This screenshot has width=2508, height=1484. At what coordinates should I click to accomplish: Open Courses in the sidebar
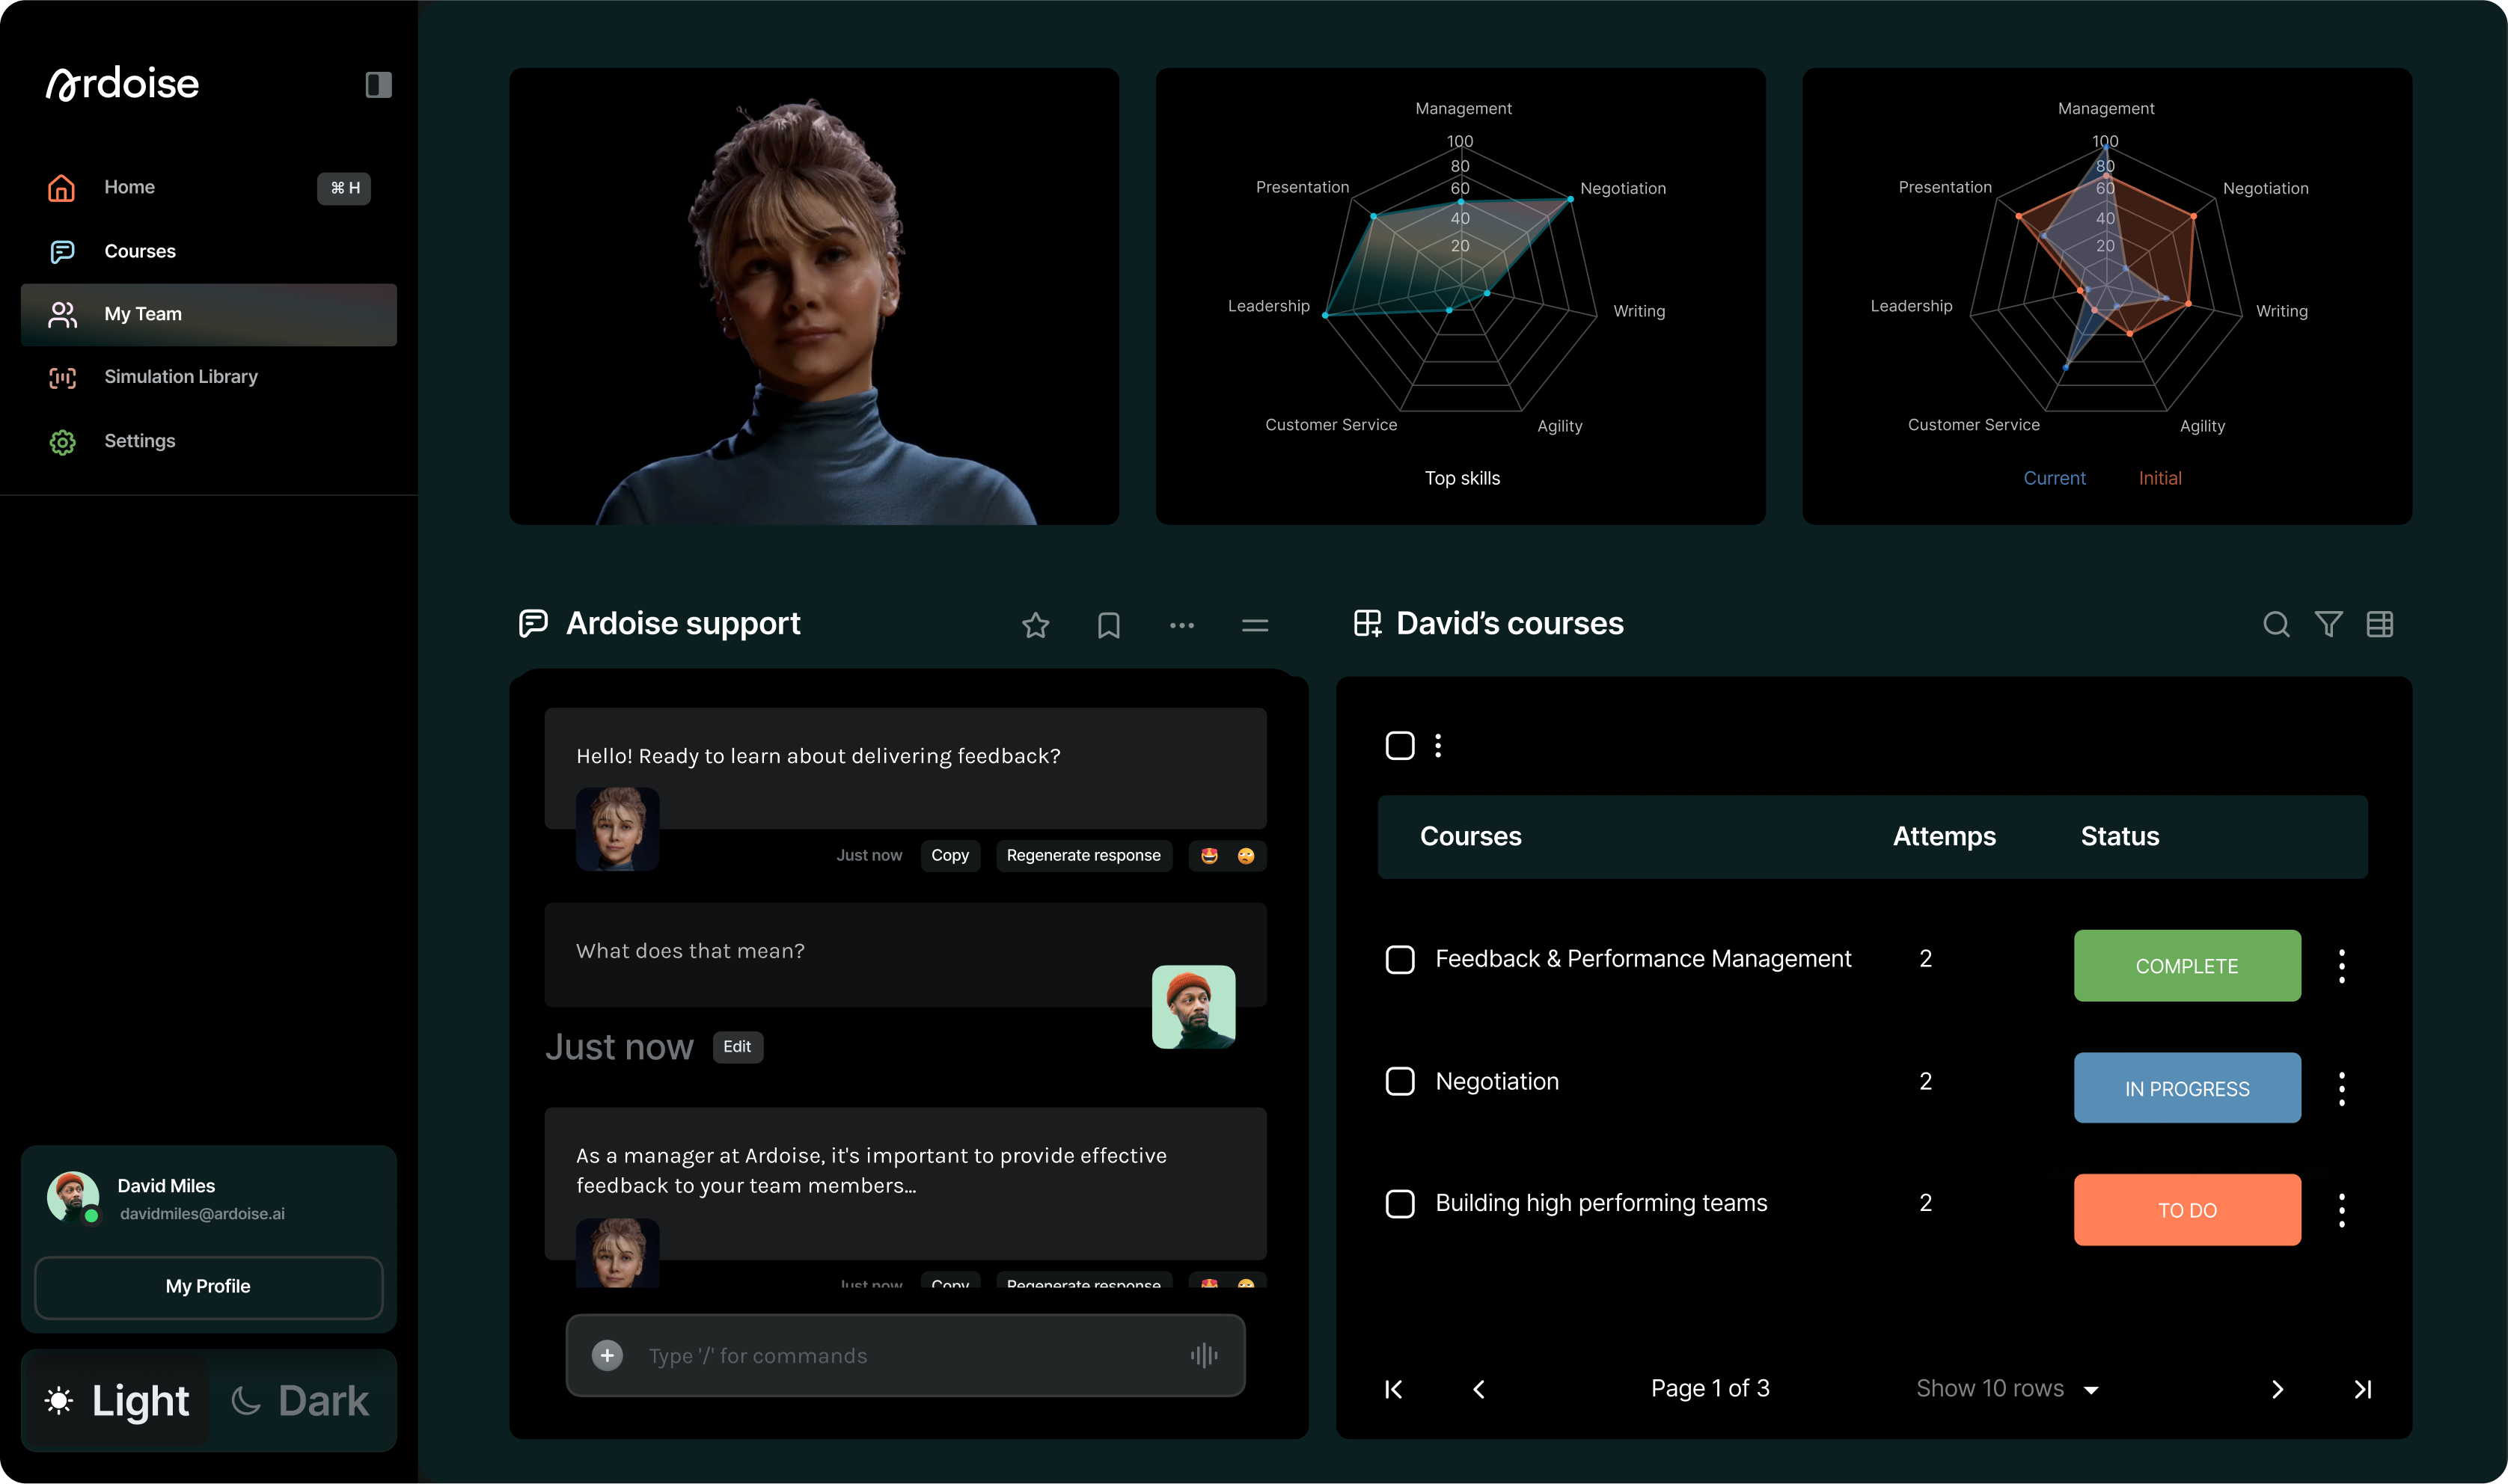pyautogui.click(x=209, y=251)
